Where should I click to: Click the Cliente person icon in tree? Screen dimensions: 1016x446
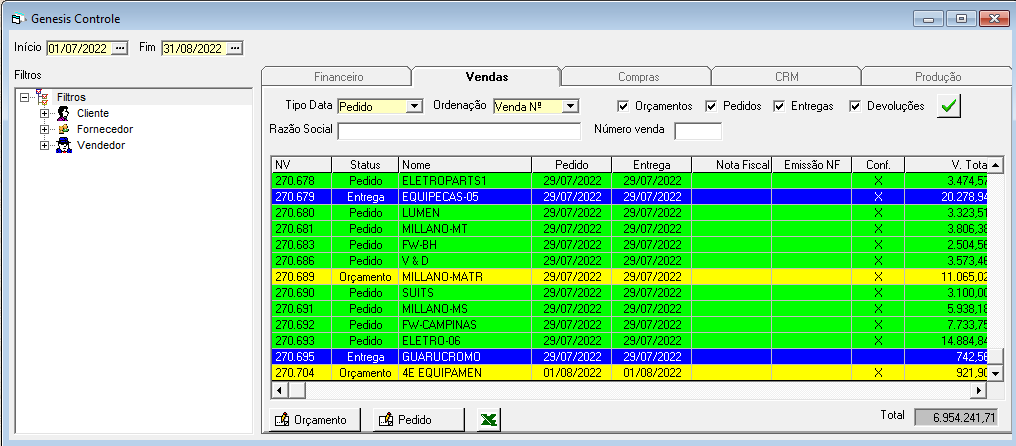[64, 113]
